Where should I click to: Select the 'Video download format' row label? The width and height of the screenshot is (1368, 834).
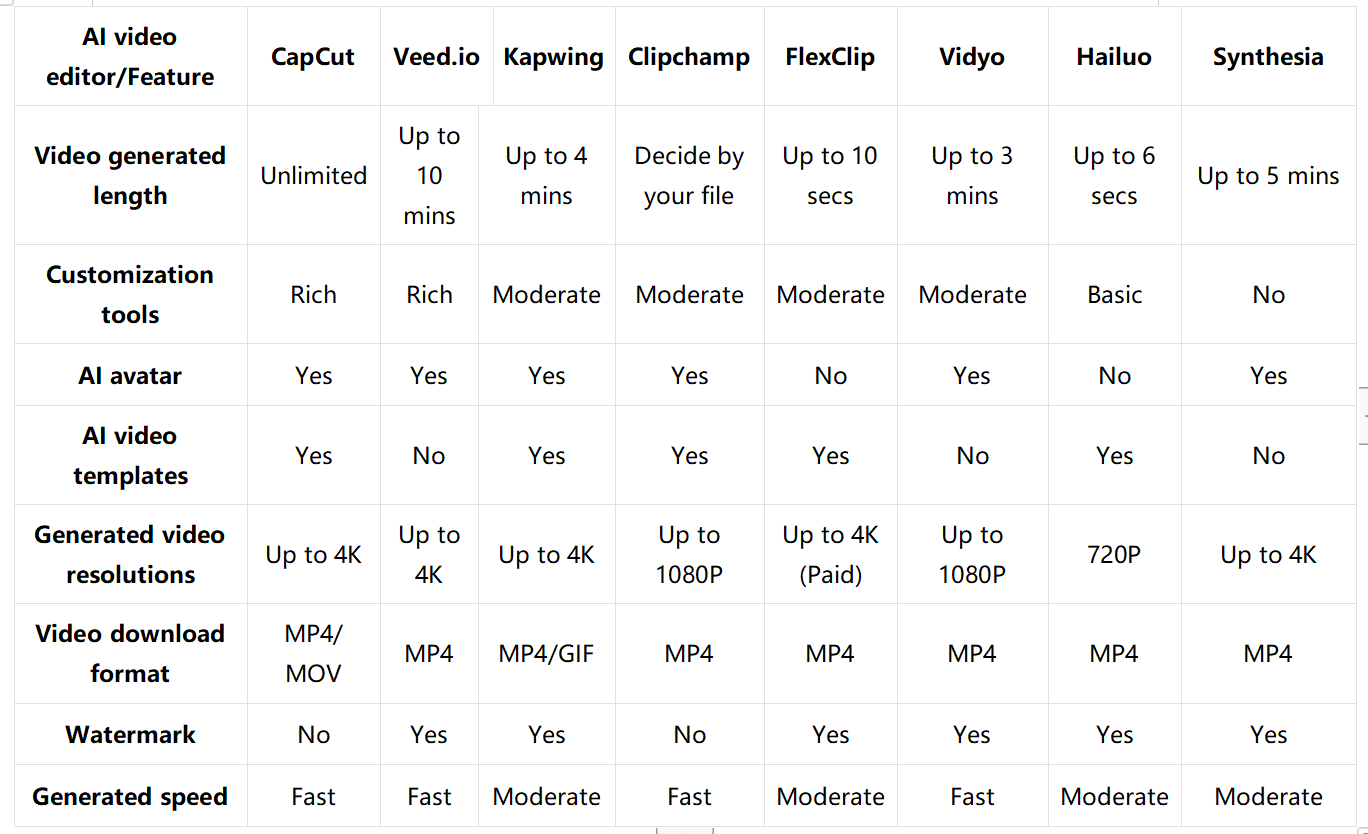(x=130, y=653)
